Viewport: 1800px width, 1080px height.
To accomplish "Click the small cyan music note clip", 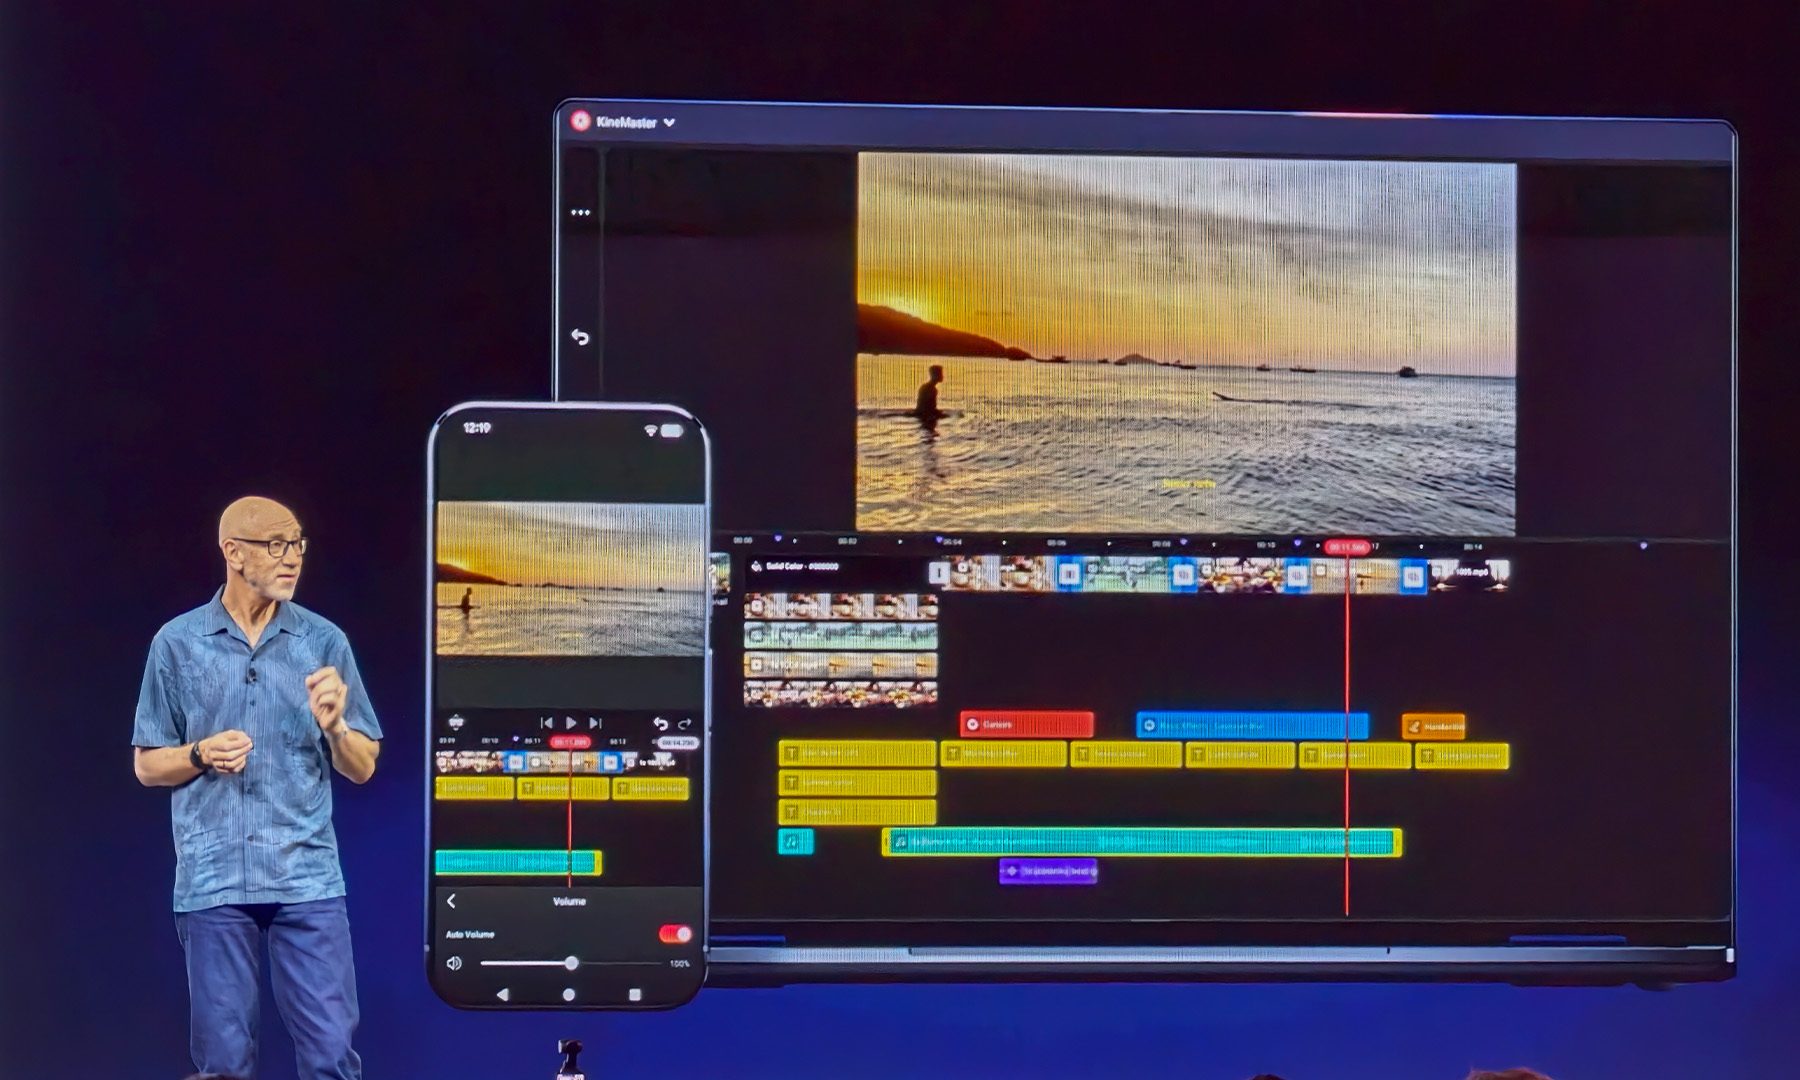I will [x=796, y=842].
